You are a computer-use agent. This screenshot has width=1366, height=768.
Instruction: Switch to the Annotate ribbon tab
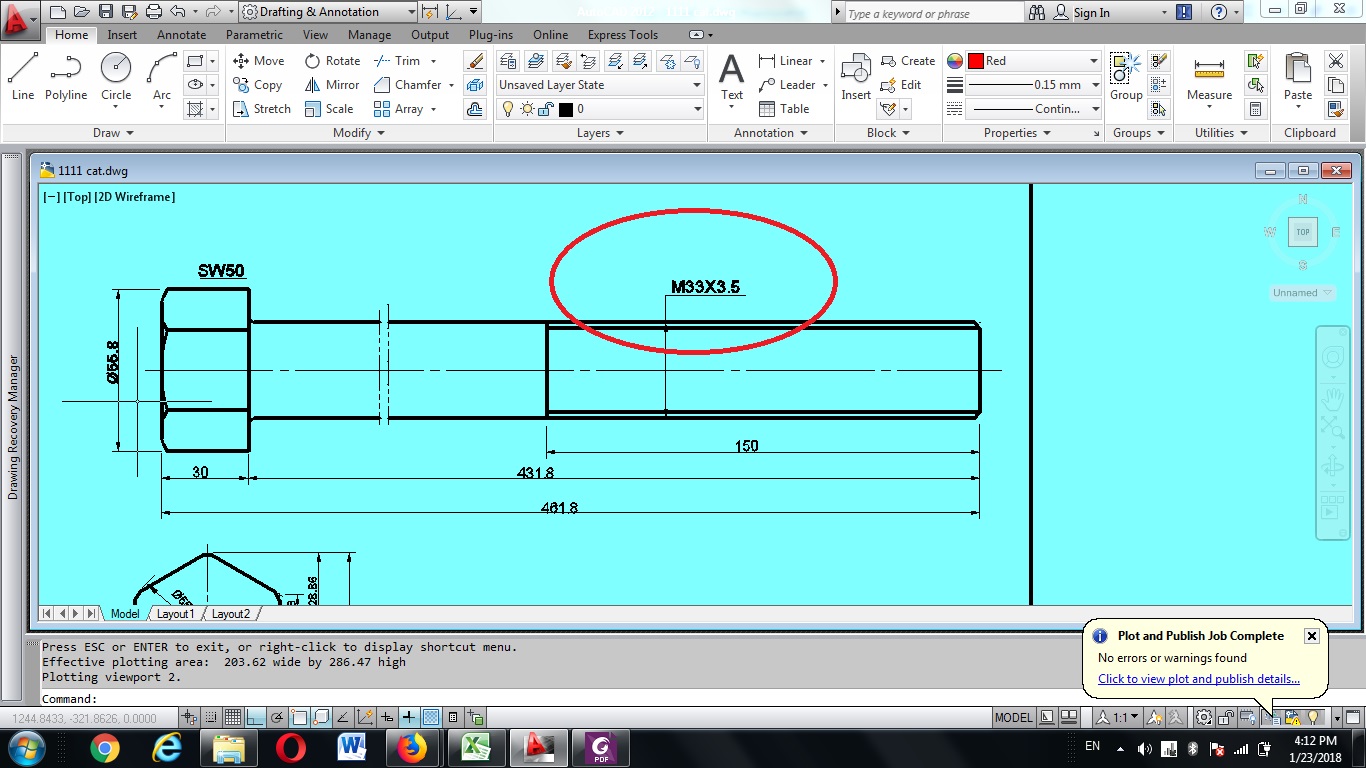(181, 35)
